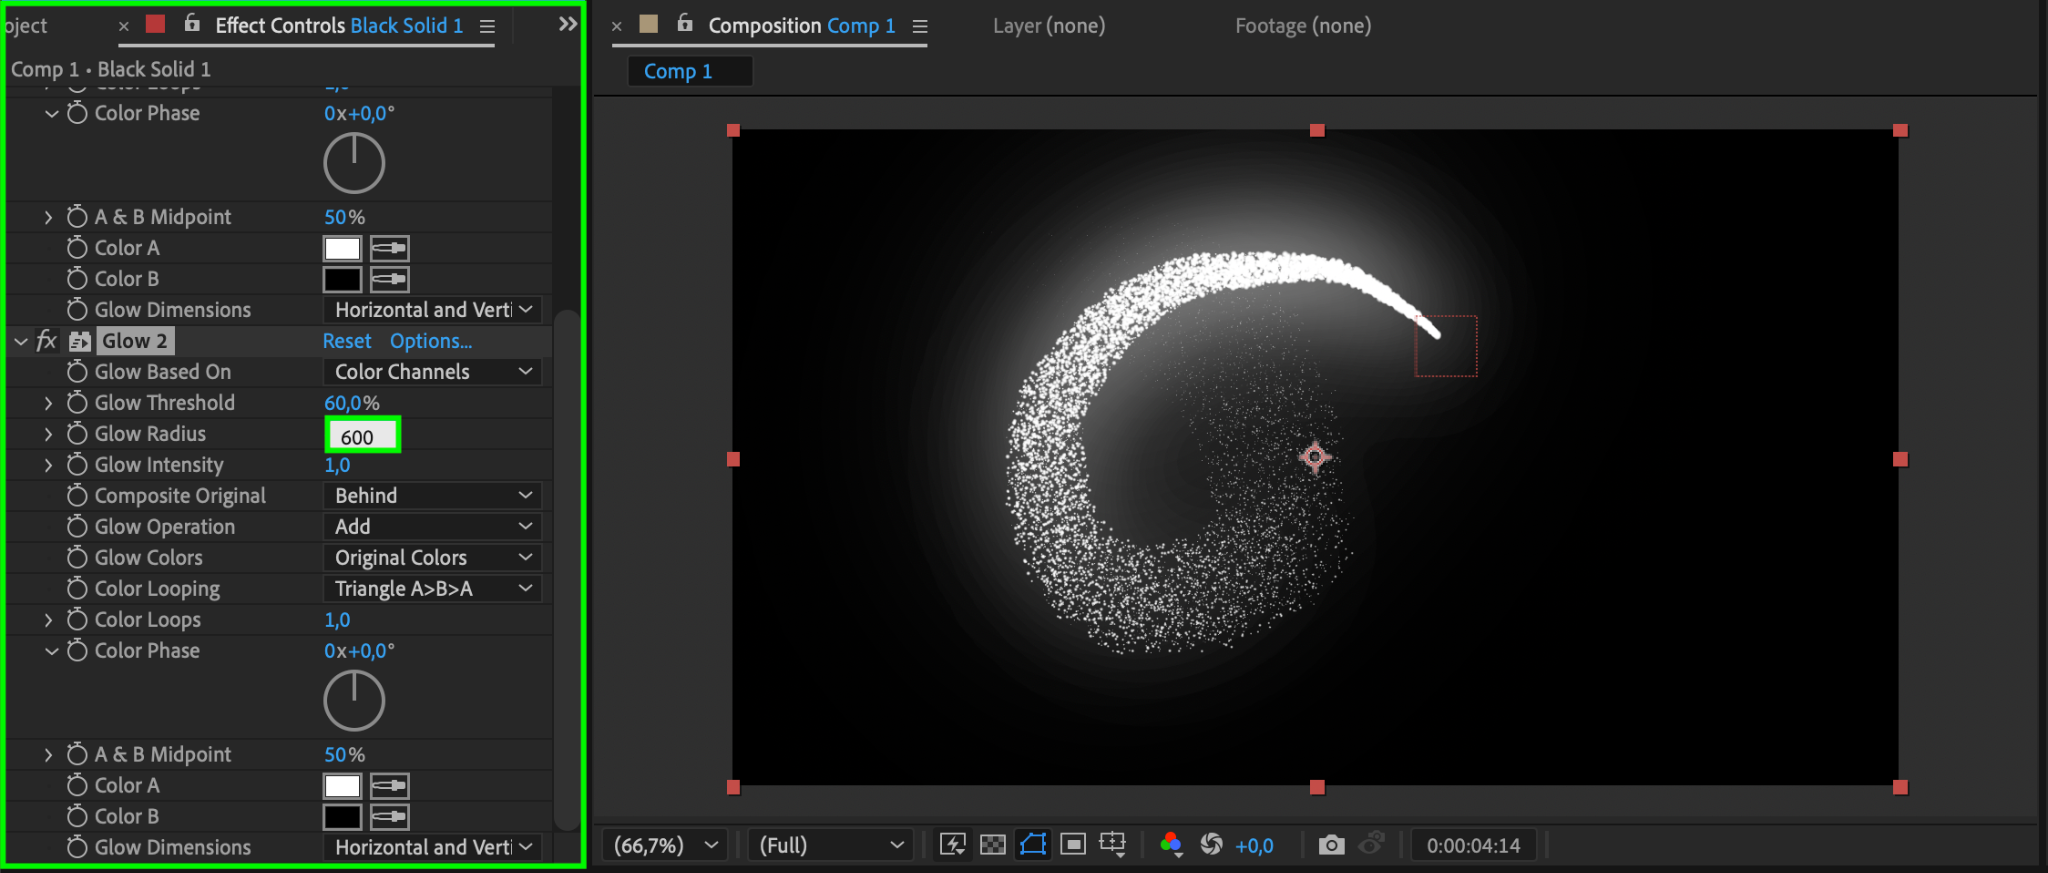Click Options link for Glow 2
2048x873 pixels.
[431, 341]
